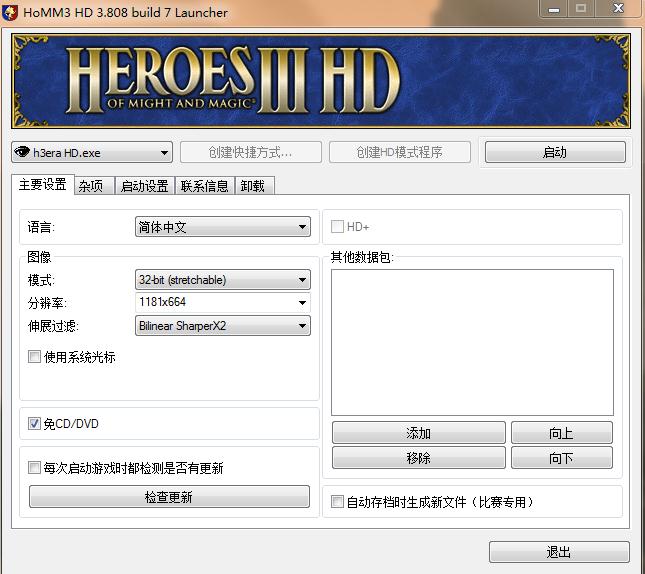
Task: Switch to the 联系信息 tab
Action: tap(204, 186)
